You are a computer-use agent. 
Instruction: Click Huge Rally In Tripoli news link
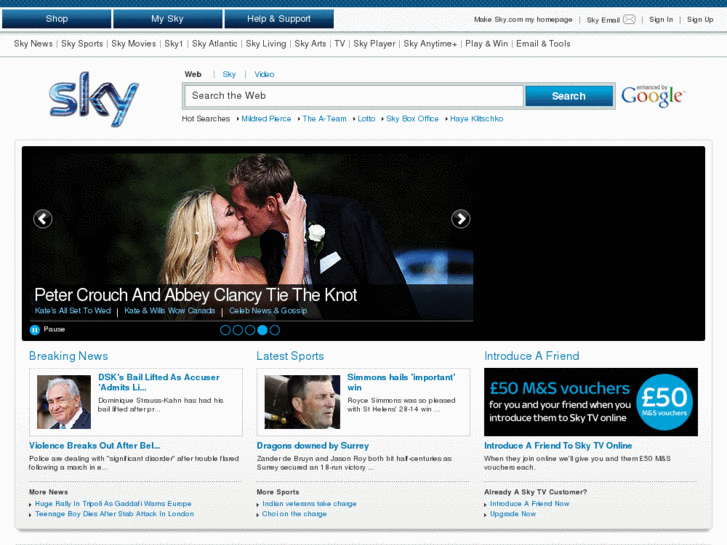click(x=113, y=504)
